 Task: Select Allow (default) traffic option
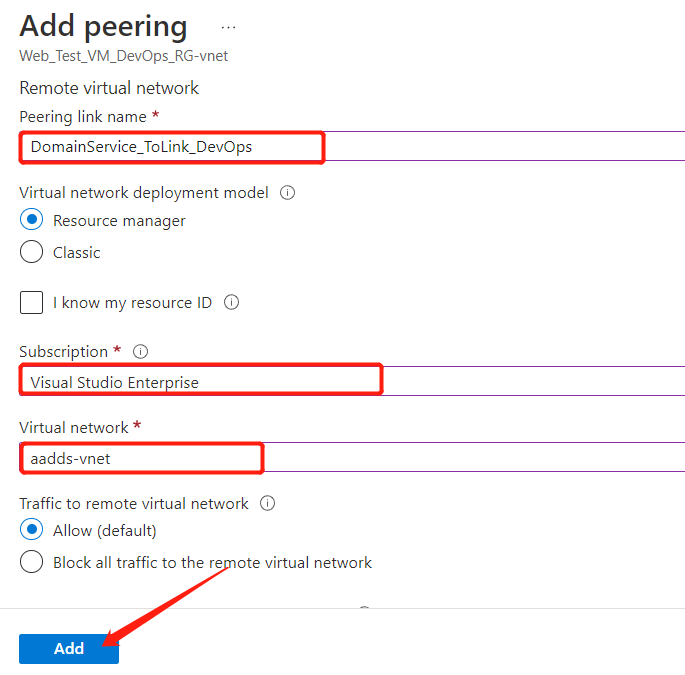tap(31, 530)
